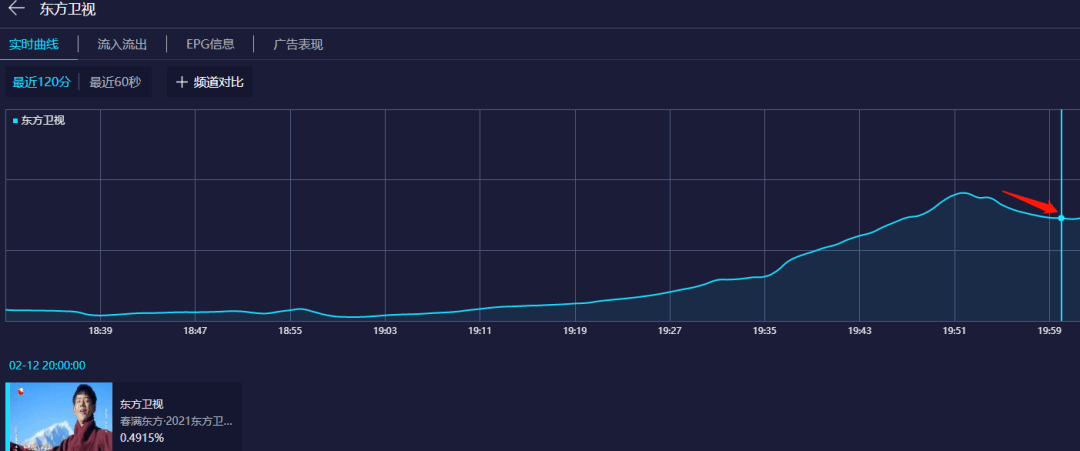Screen dimensions: 1080x451
Task: Click the 东方卫视 page title
Action: click(68, 9)
